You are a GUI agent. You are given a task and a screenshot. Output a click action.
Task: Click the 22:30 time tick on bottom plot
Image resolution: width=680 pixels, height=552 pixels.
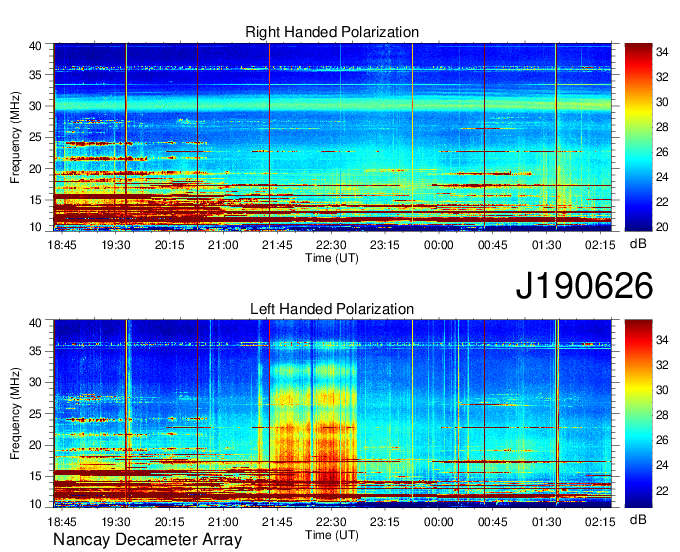[x=331, y=522]
